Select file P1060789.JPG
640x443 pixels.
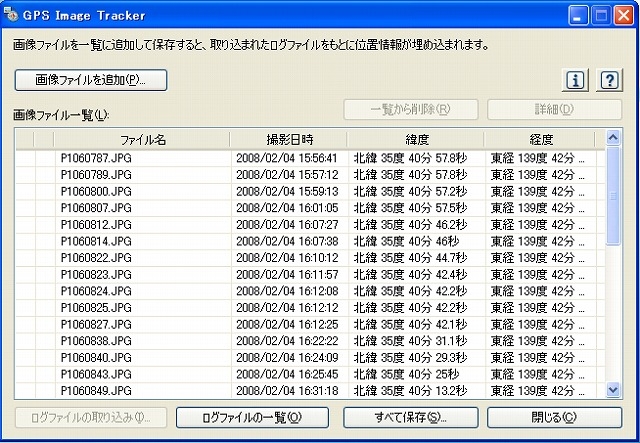[x=96, y=175]
